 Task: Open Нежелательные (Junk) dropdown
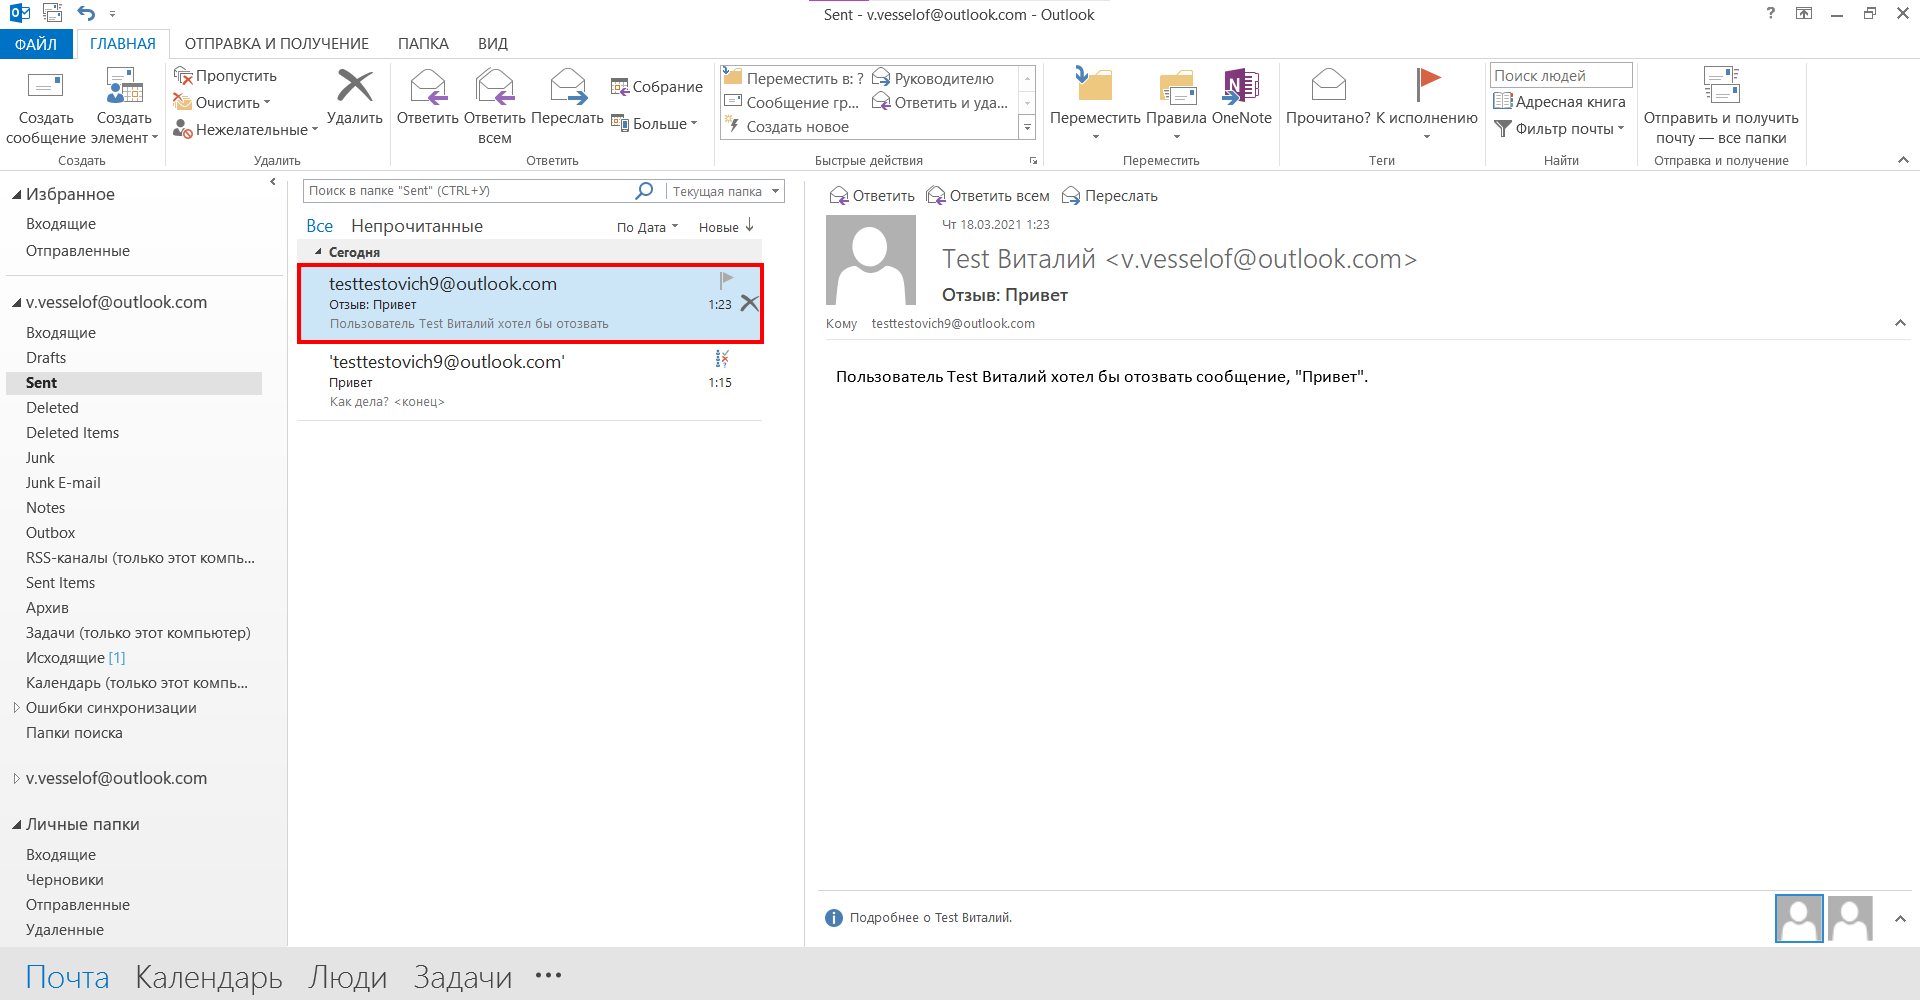coord(246,129)
